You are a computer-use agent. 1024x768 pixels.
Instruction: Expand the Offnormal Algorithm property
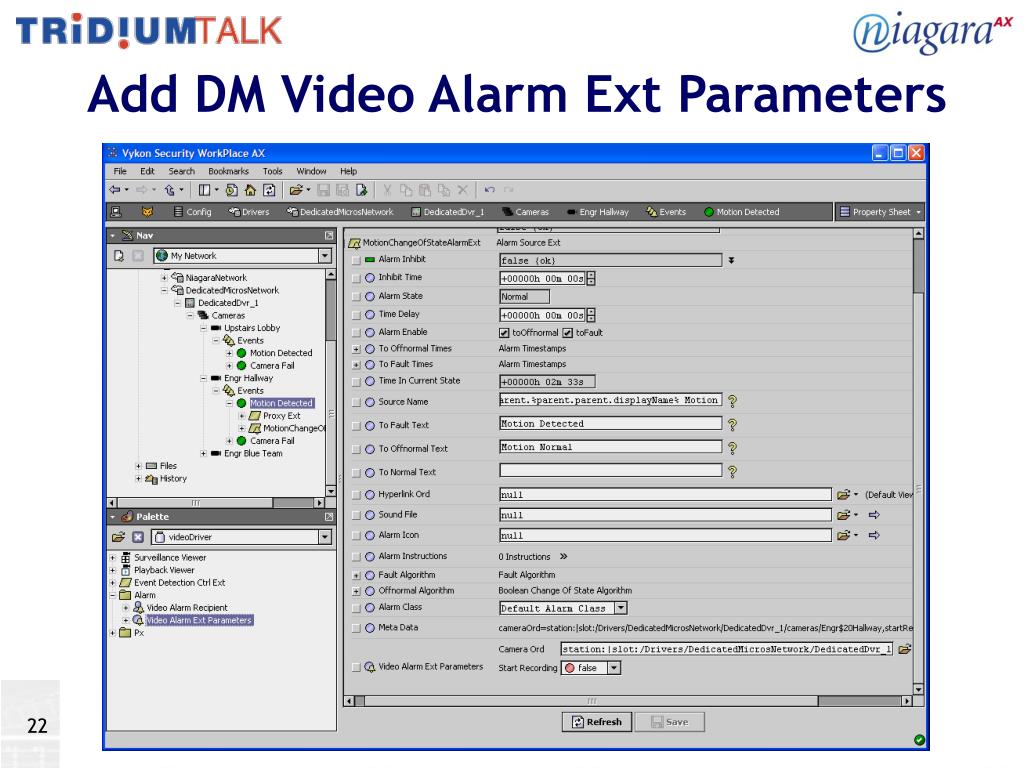(356, 592)
